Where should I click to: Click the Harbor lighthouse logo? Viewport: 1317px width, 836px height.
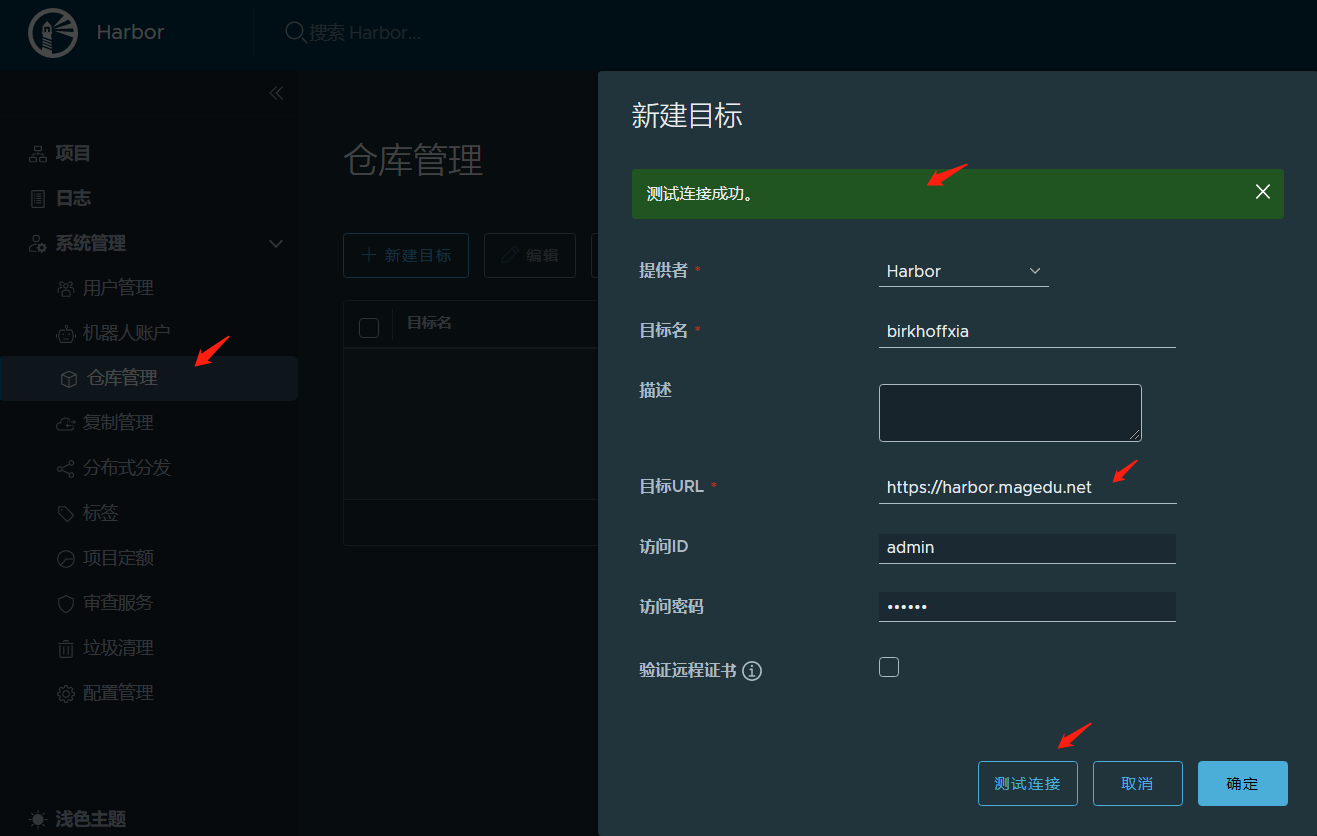click(x=52, y=33)
